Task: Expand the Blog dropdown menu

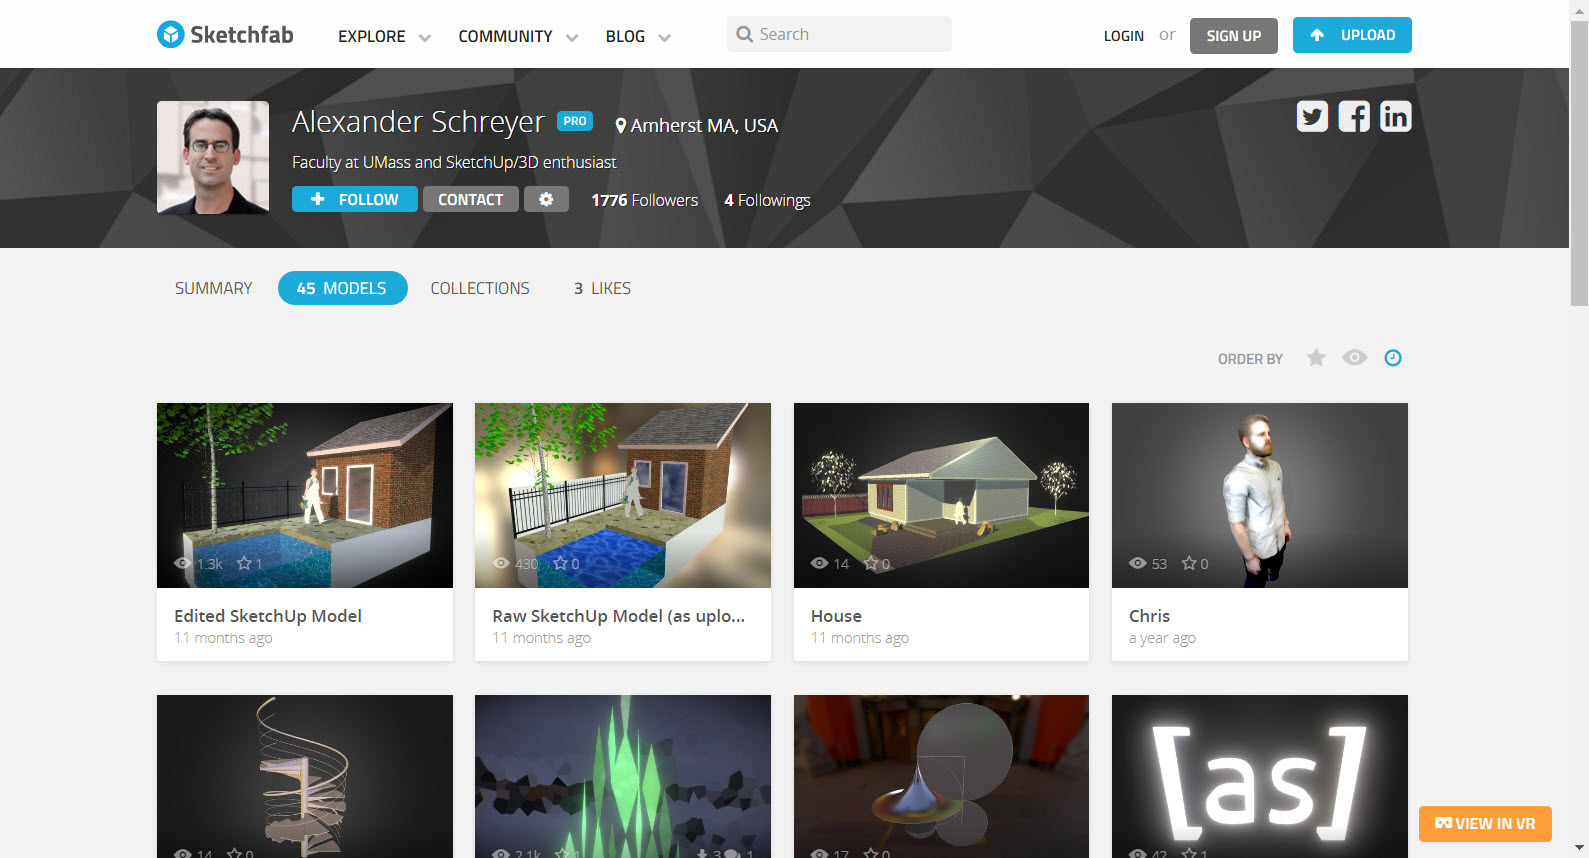Action: coord(637,36)
